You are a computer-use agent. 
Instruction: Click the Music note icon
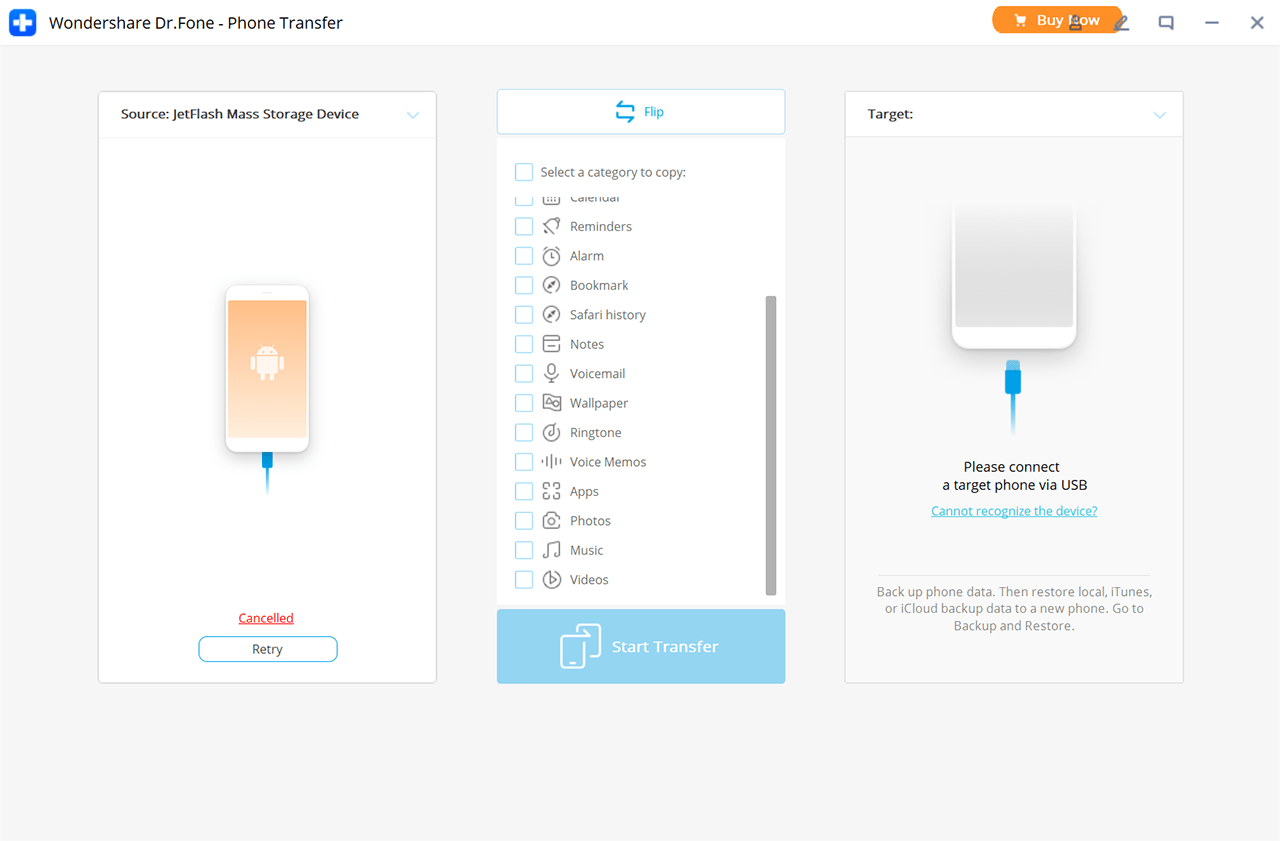pyautogui.click(x=551, y=550)
